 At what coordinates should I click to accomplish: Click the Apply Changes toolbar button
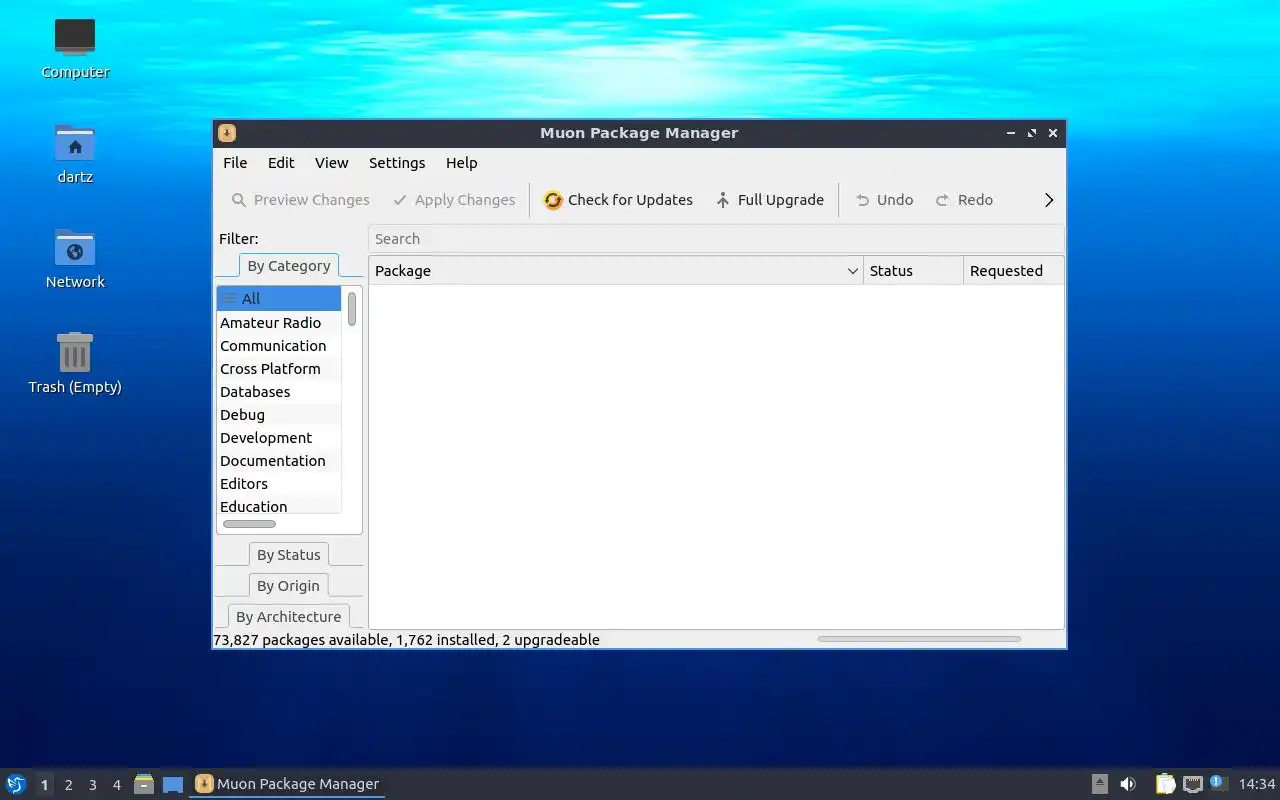click(x=454, y=200)
